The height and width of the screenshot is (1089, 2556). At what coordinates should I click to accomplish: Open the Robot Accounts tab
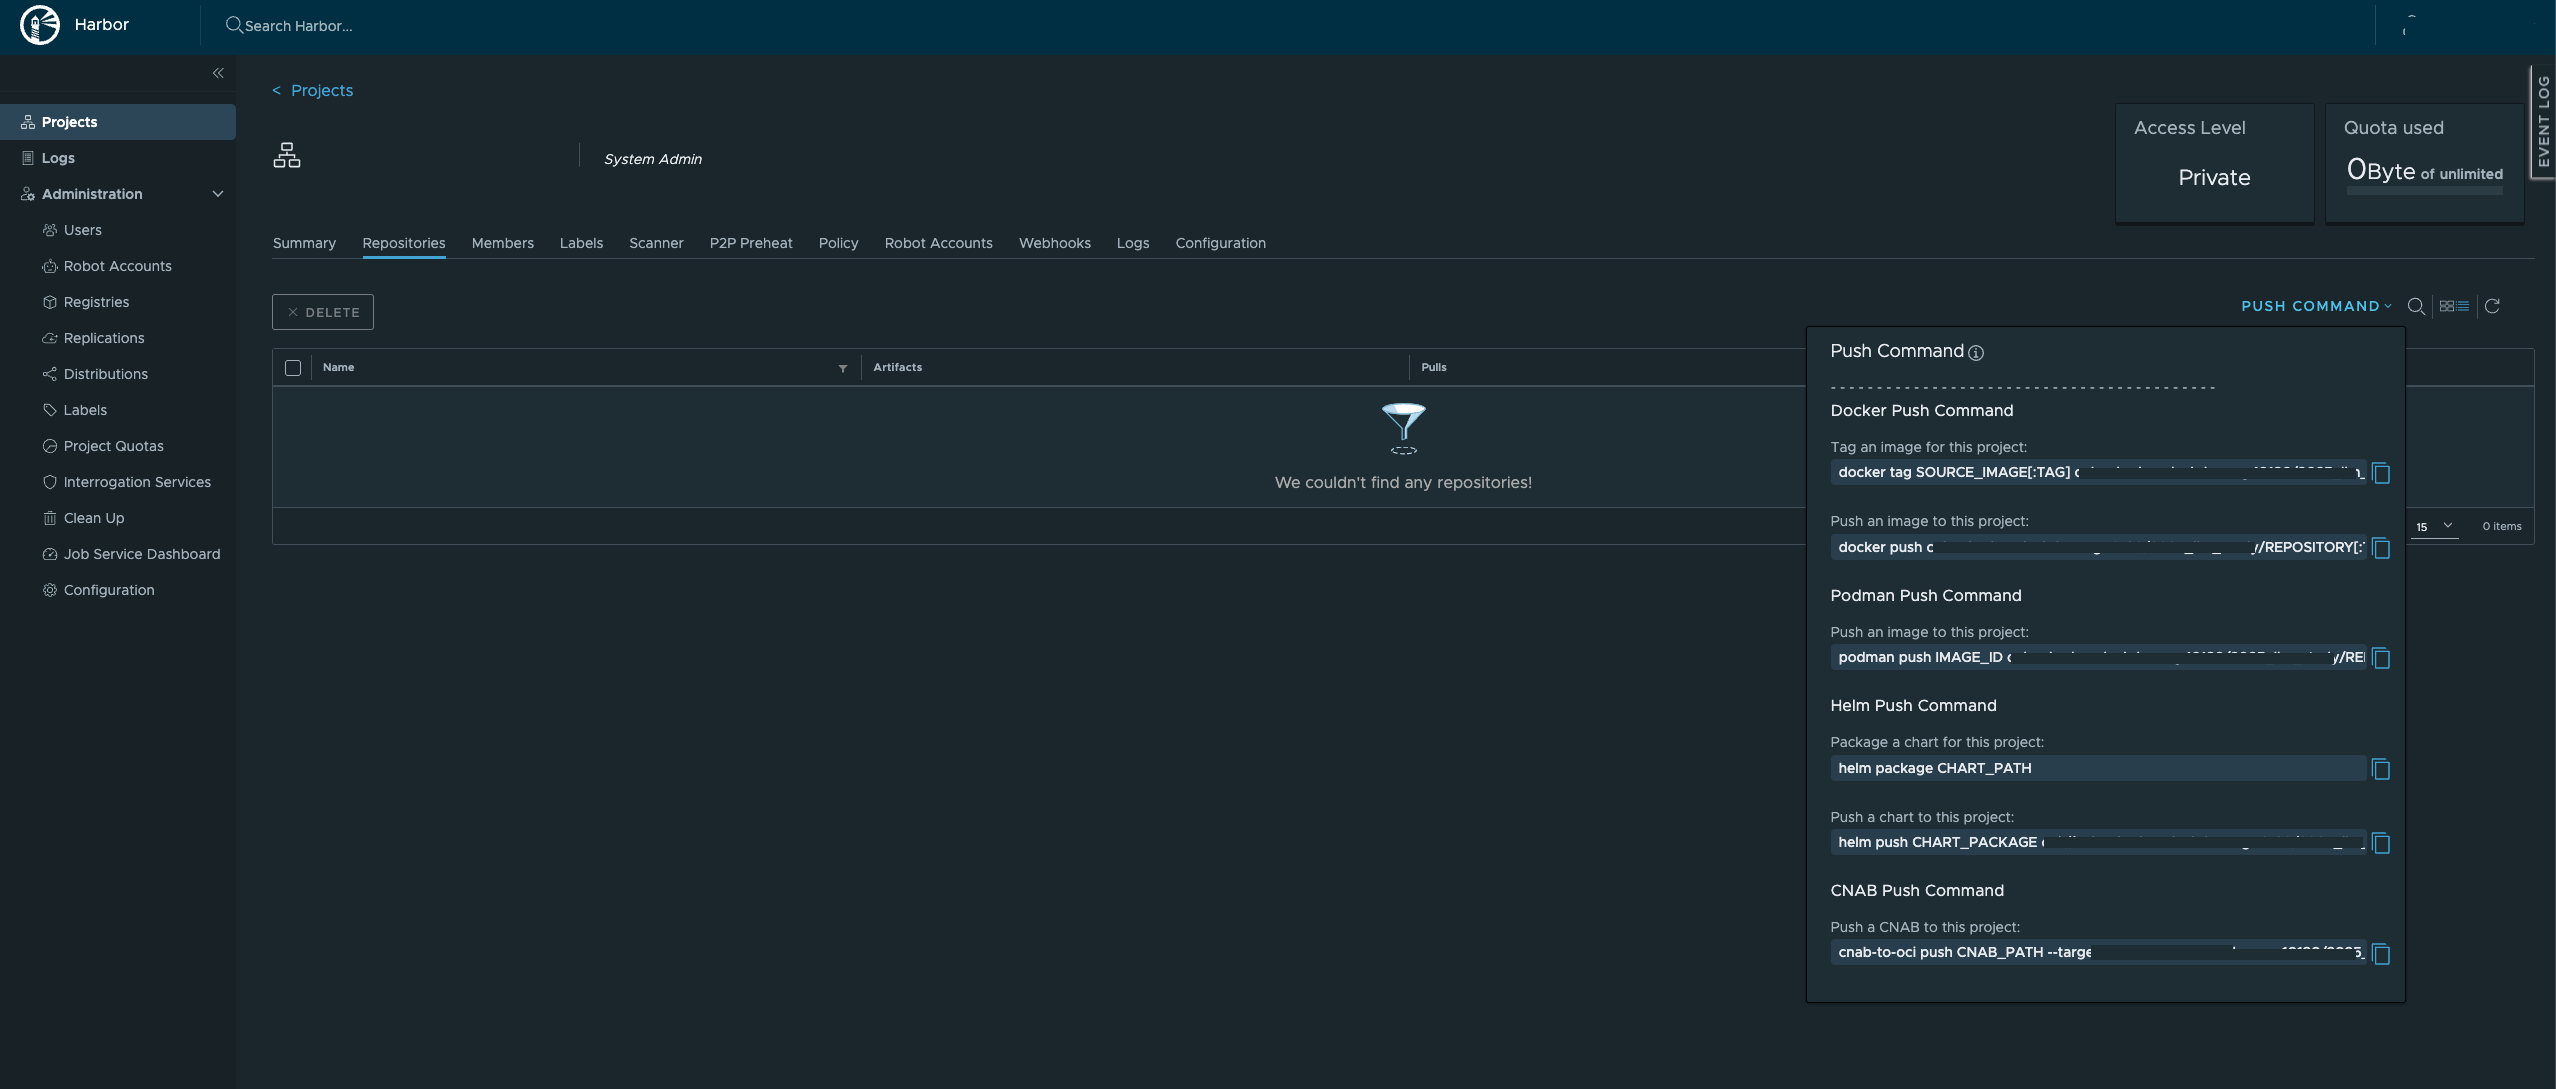point(938,243)
